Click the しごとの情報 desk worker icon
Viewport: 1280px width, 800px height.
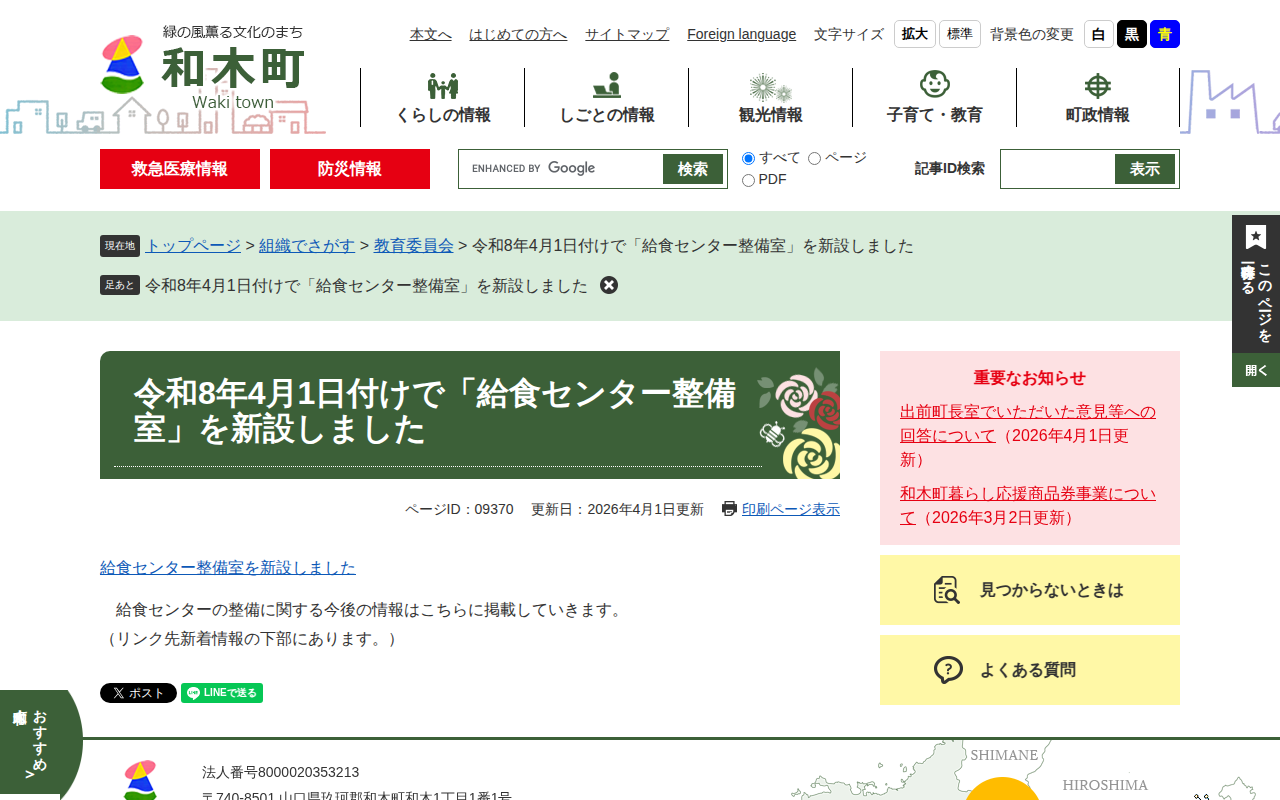pyautogui.click(x=607, y=86)
